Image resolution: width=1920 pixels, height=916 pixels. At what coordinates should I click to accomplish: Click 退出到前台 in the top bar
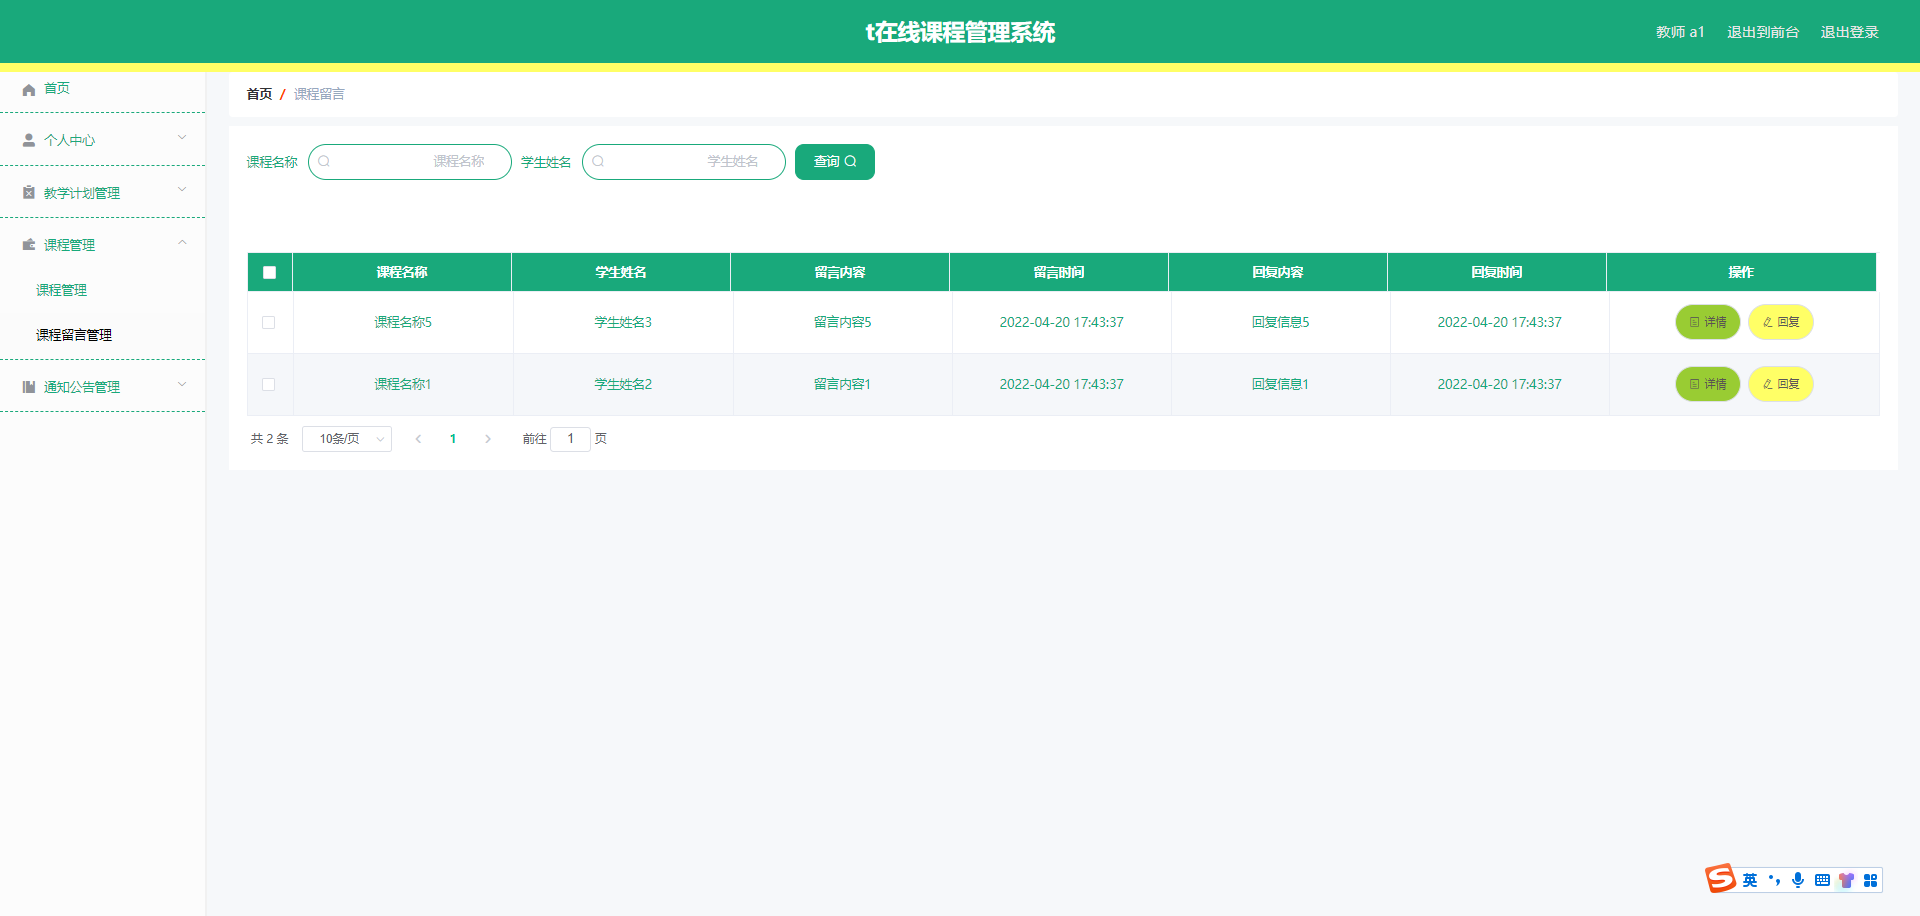point(1763,31)
